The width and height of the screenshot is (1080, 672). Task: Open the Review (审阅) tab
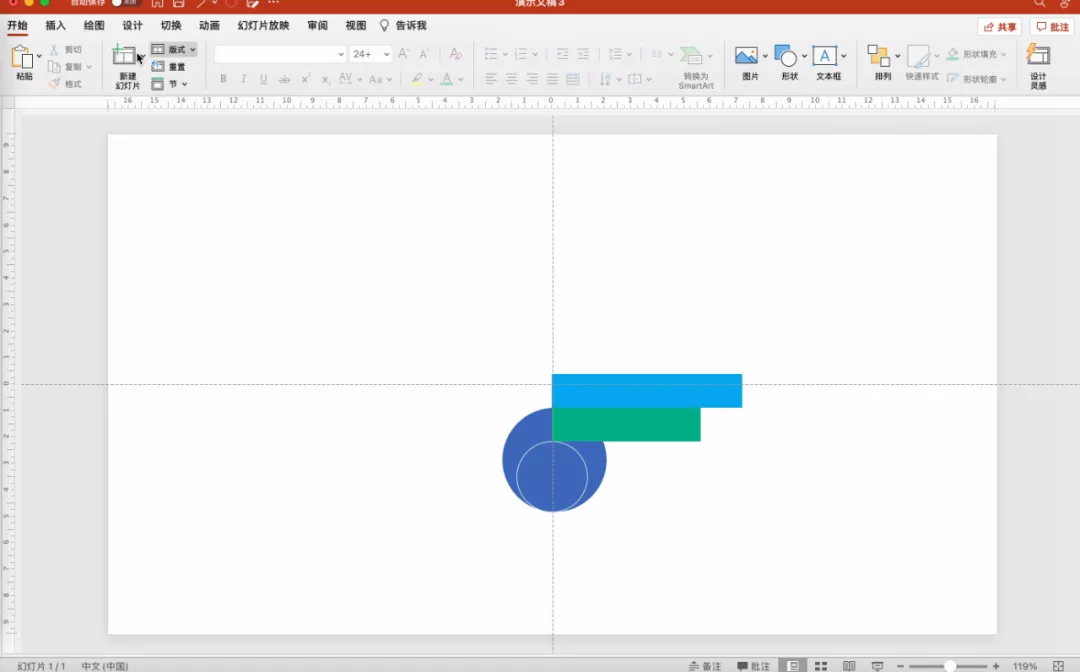pos(318,25)
